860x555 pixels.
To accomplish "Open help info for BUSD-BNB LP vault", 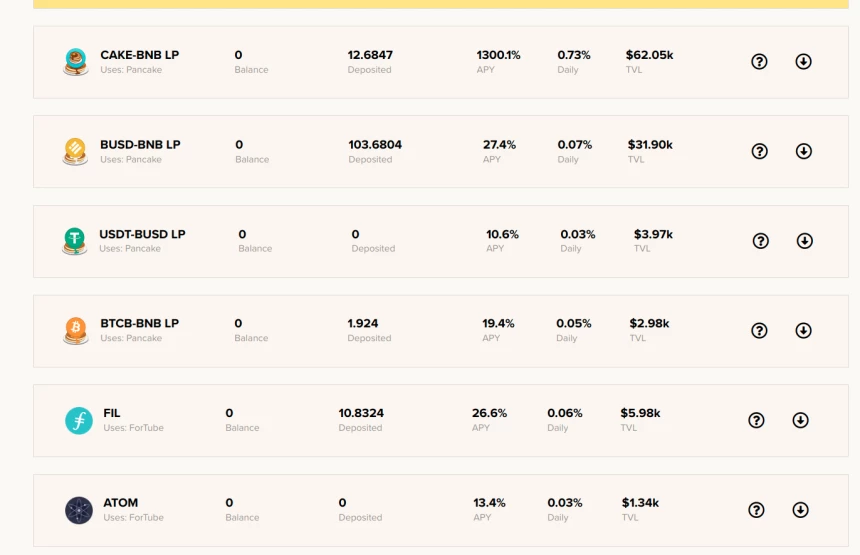I will [759, 151].
